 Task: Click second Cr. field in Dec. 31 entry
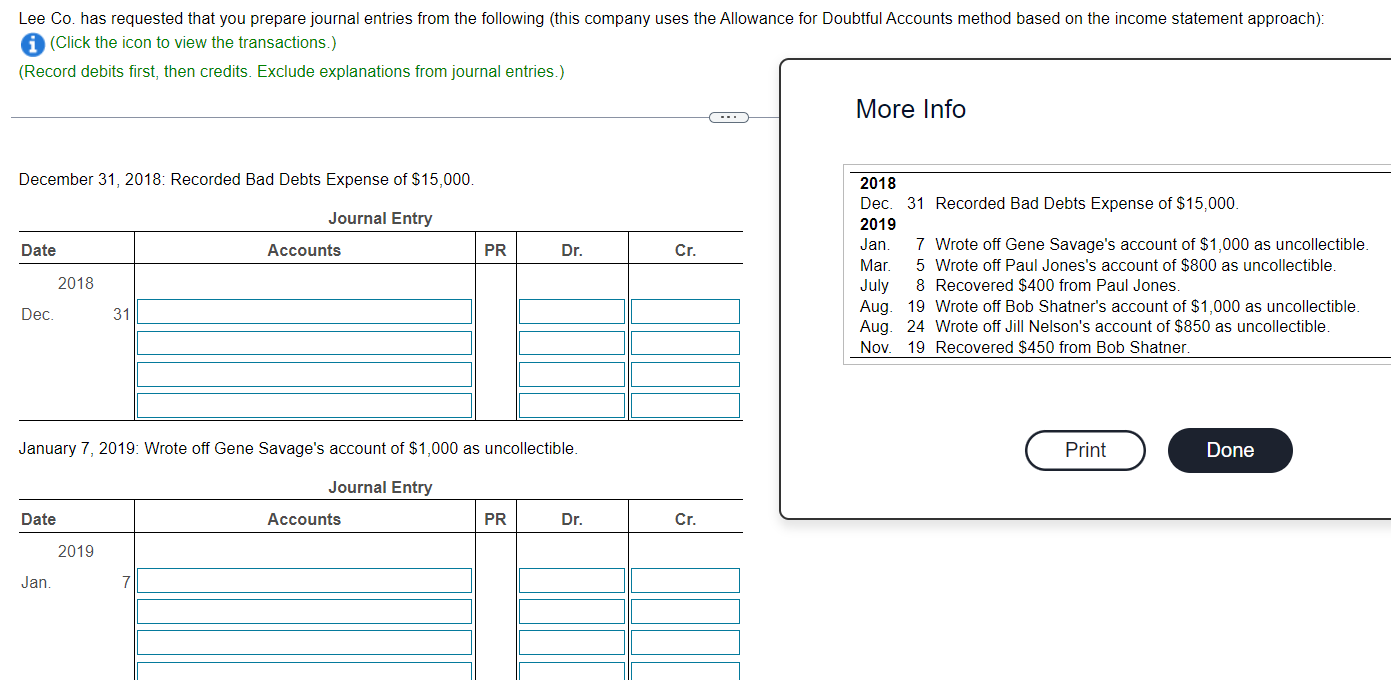click(685, 343)
